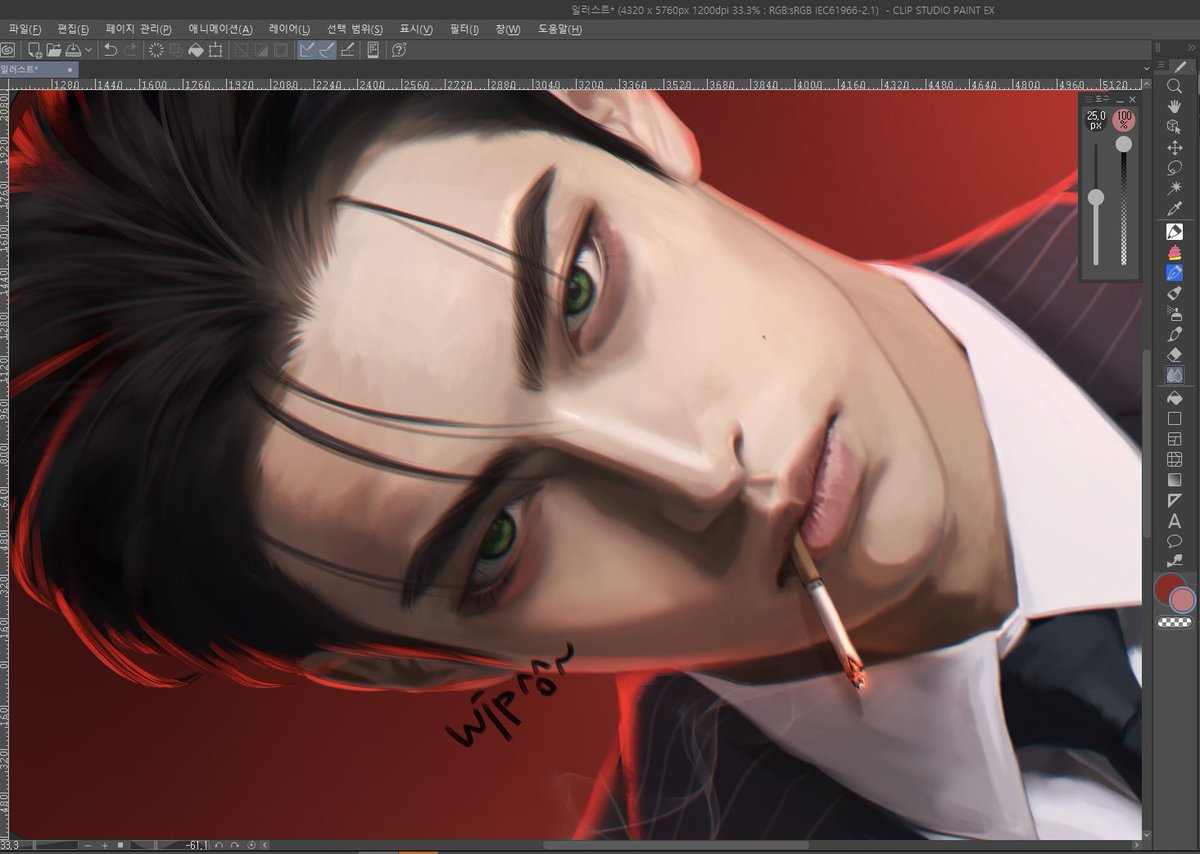The height and width of the screenshot is (854, 1200).
Task: Select the Correct line tool
Action: [1175, 560]
